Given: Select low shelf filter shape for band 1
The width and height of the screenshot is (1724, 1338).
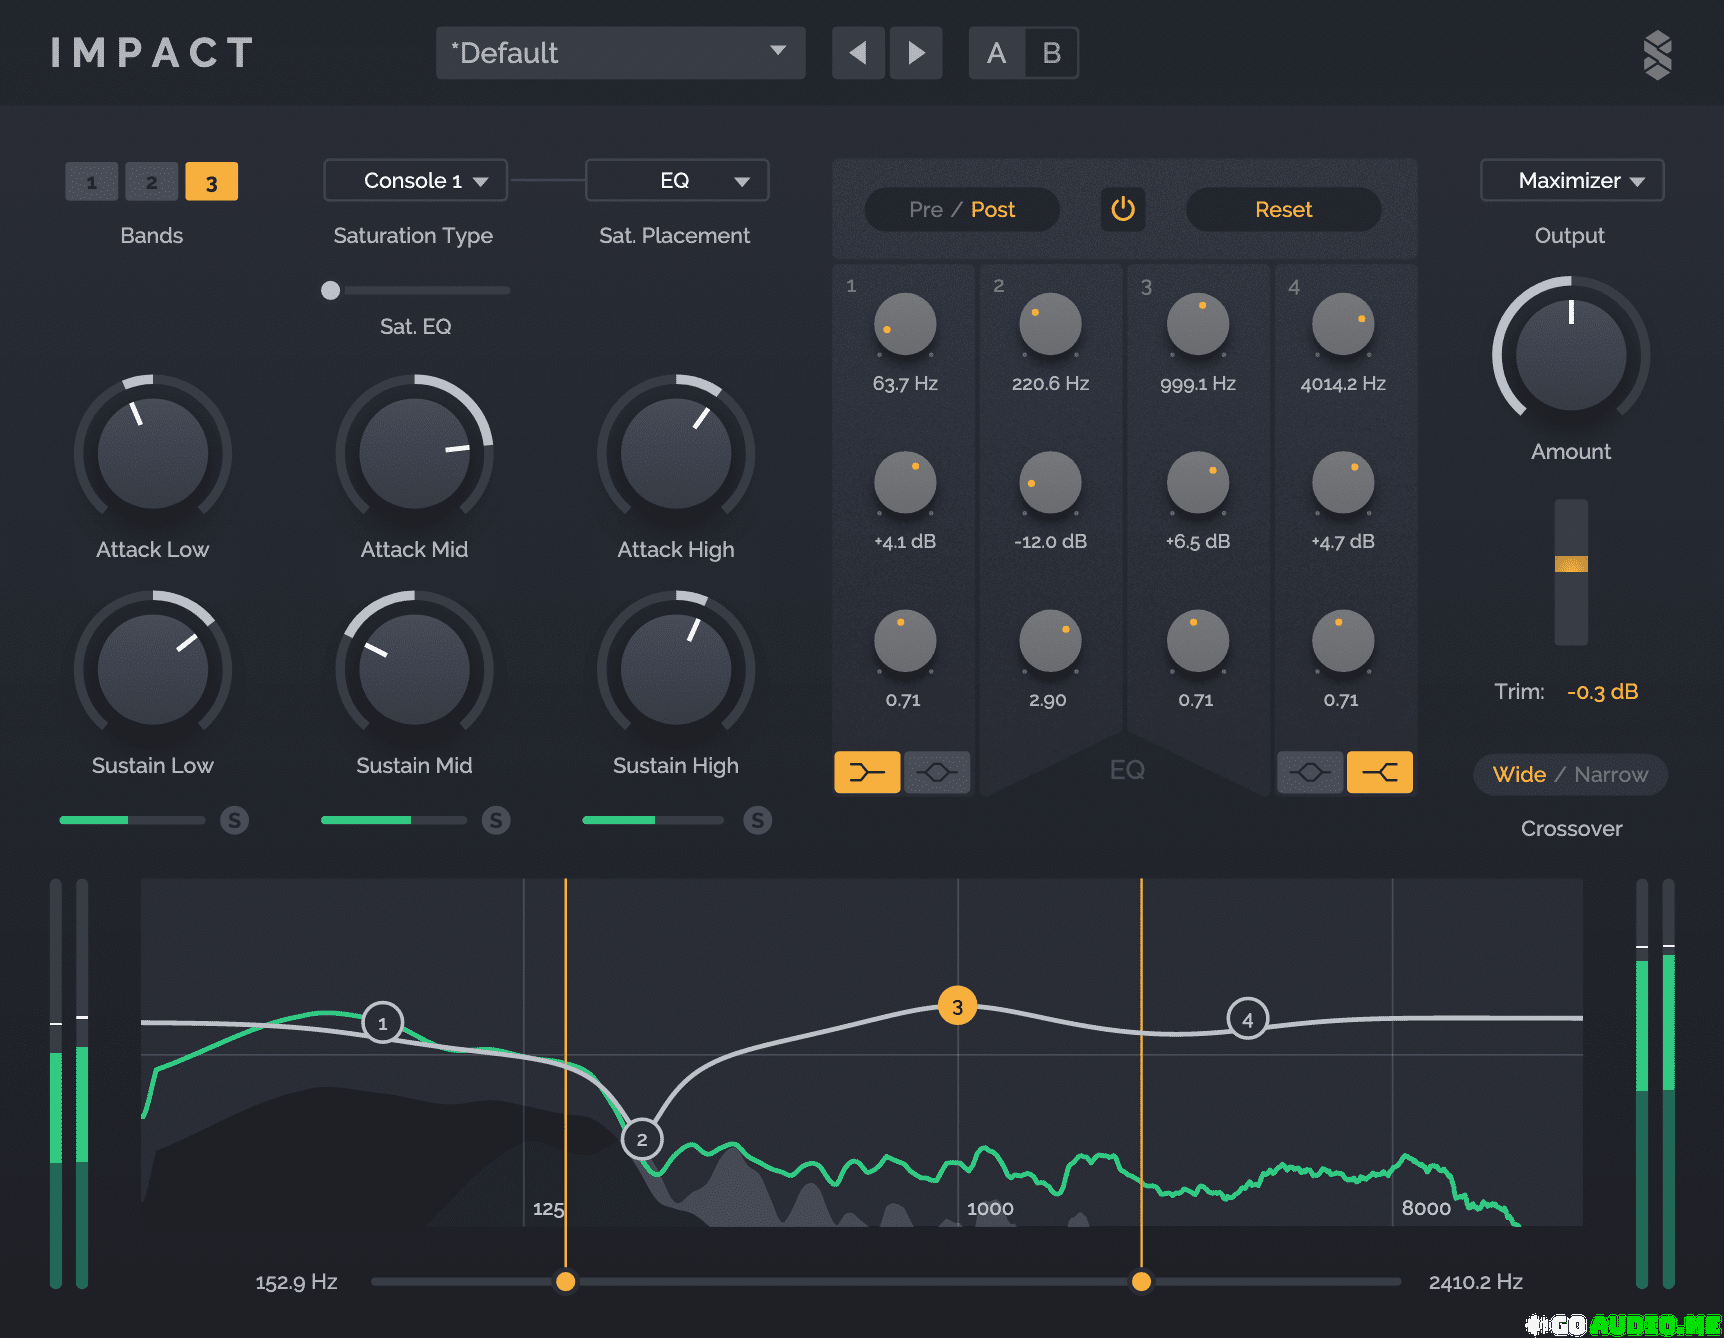Looking at the screenshot, I should 867,772.
